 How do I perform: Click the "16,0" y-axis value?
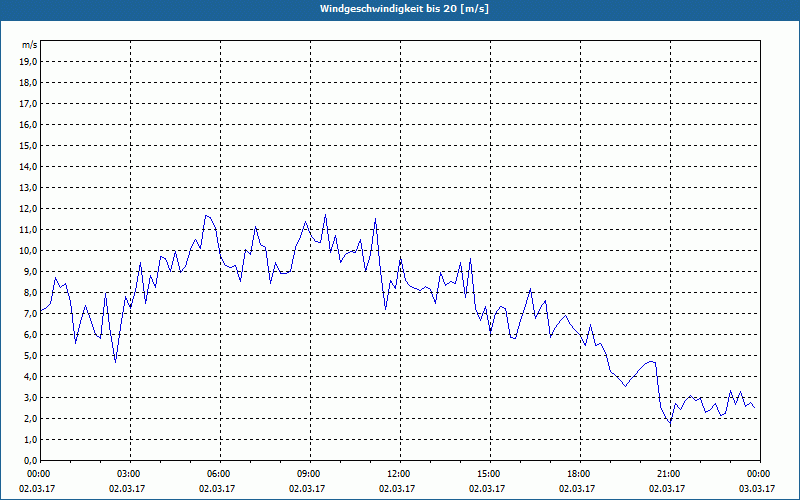pos(28,124)
